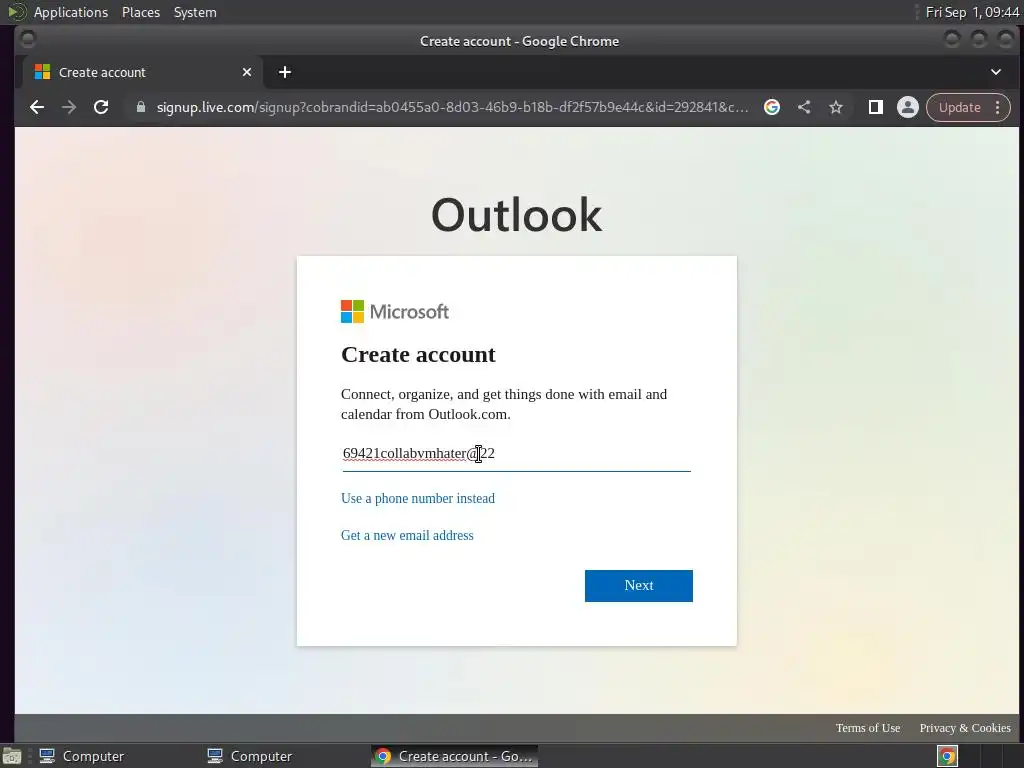
Task: Open the Applications menu
Action: click(x=71, y=12)
